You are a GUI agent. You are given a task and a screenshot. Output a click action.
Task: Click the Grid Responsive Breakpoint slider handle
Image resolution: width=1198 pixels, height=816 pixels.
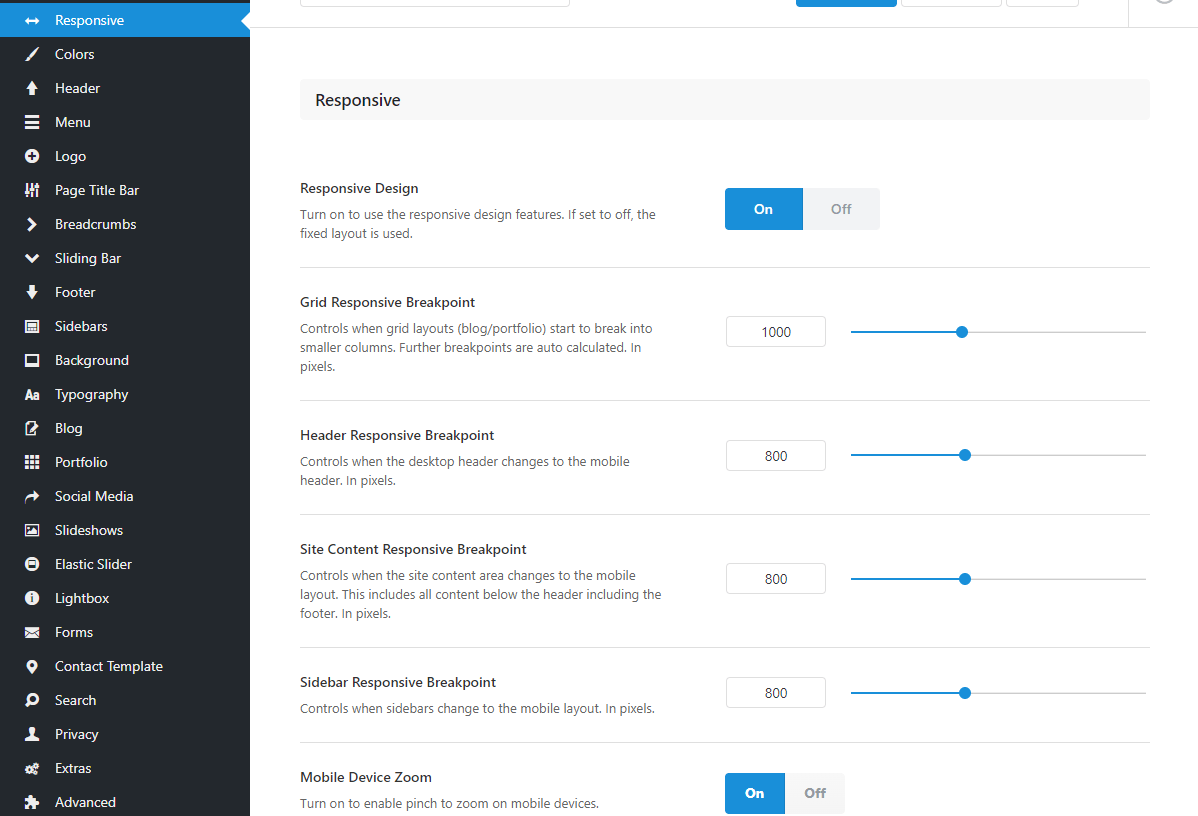[x=962, y=332]
